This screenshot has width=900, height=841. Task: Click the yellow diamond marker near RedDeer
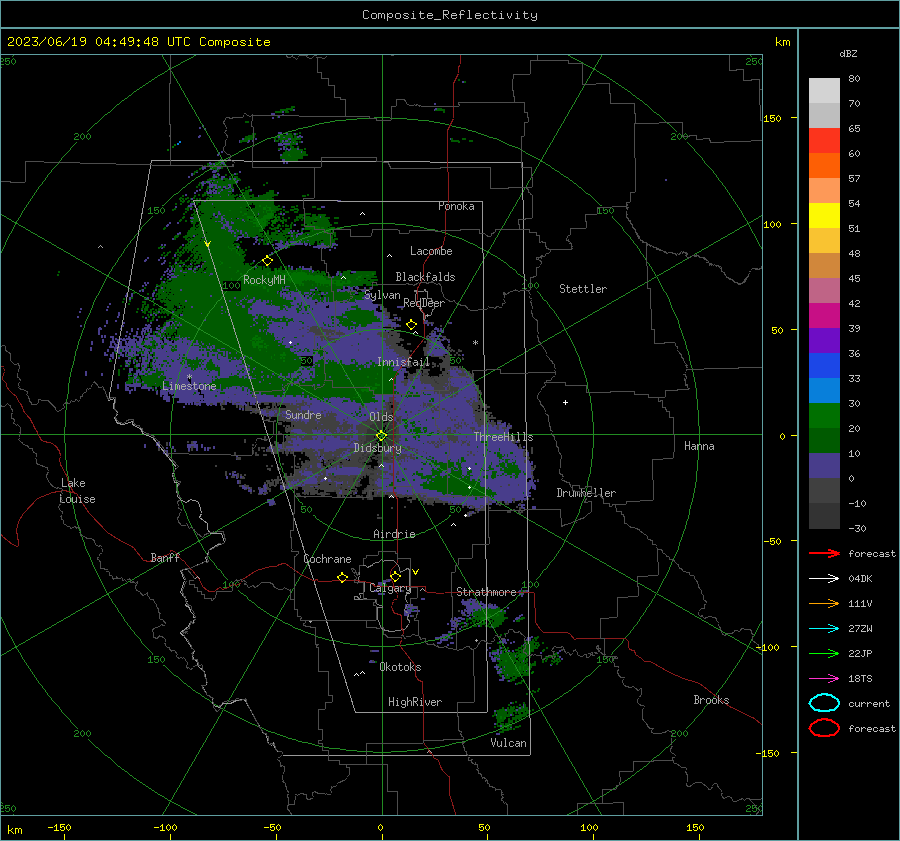point(412,325)
